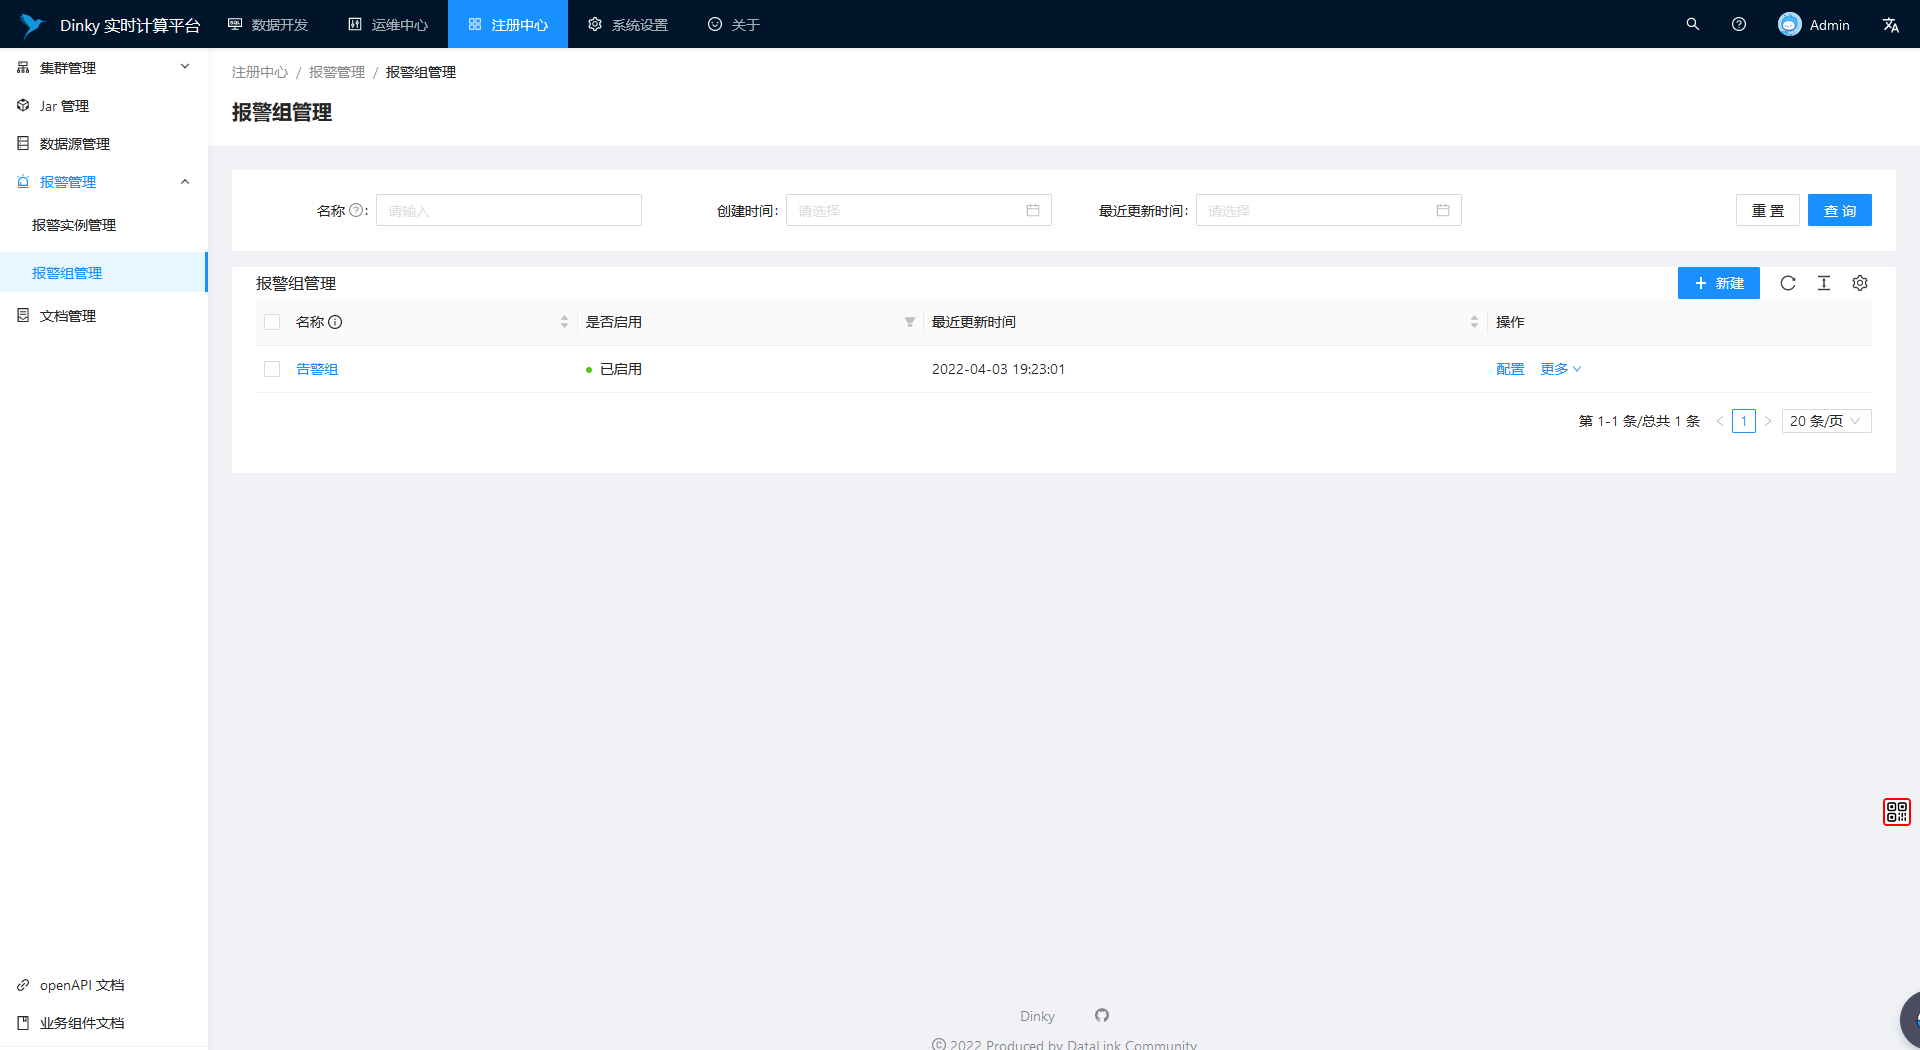The height and width of the screenshot is (1050, 1920).
Task: Open Jar 管理 in sidebar
Action: (104, 105)
